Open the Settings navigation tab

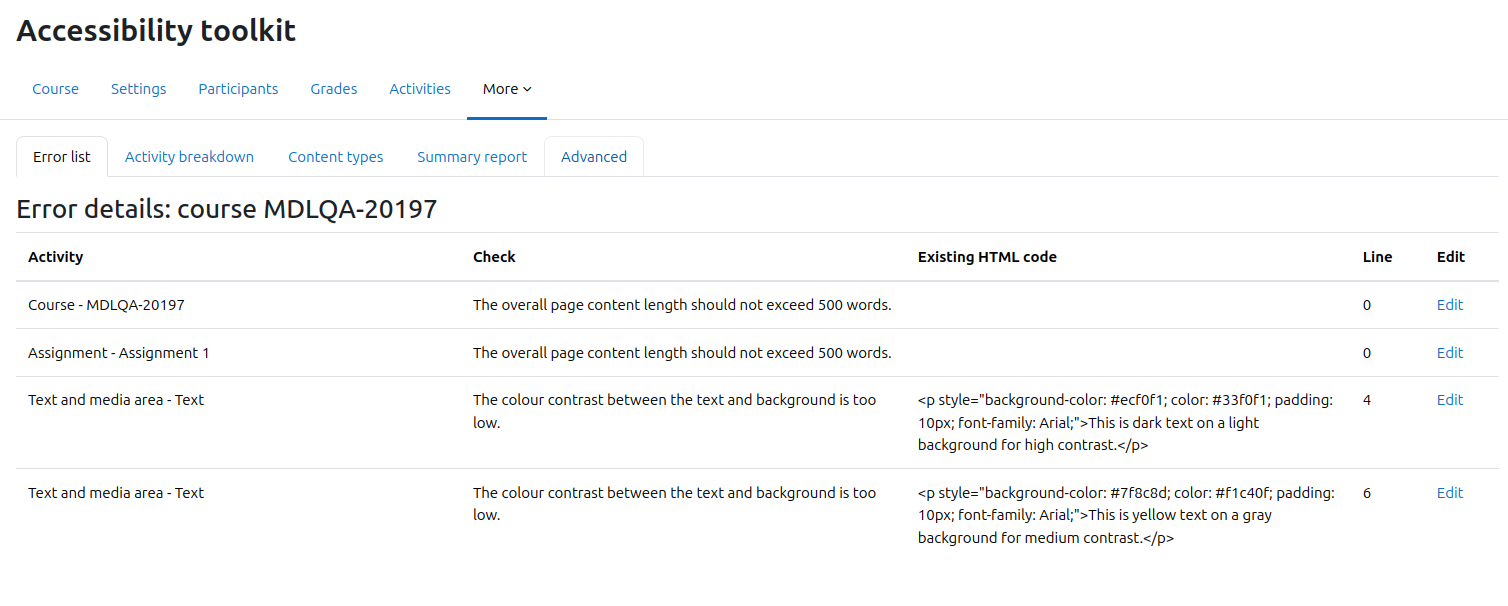(x=138, y=89)
